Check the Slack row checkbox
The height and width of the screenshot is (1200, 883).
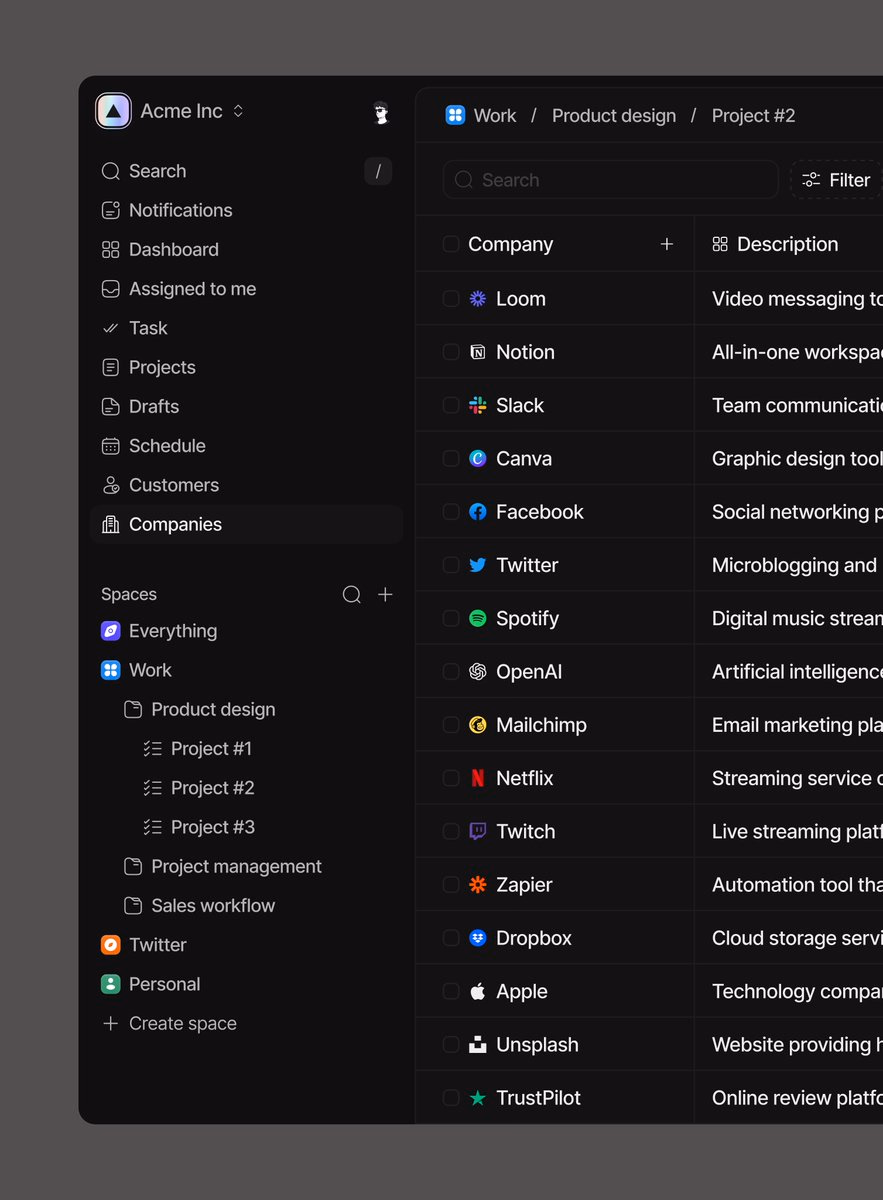click(x=451, y=405)
